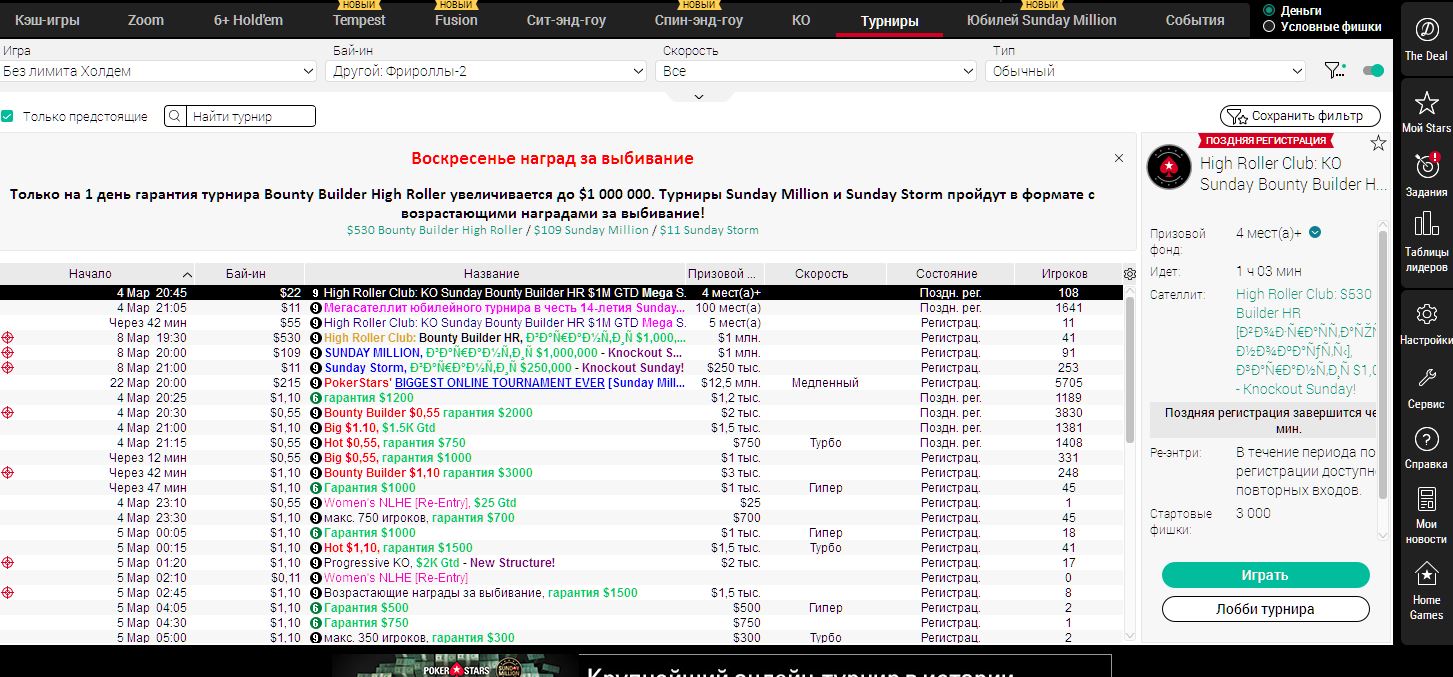Add tournament to favorites star

point(1378,143)
